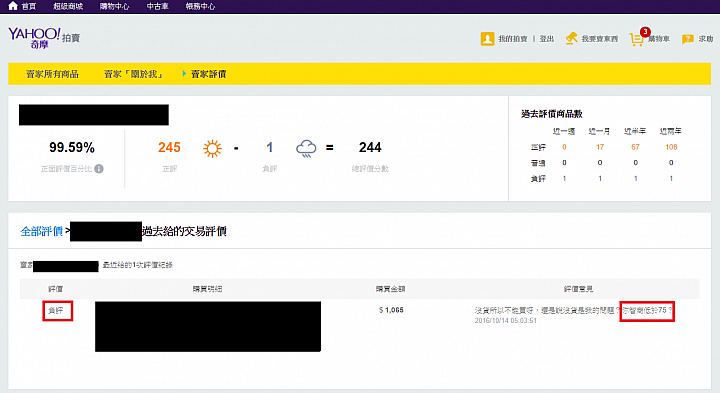Open 中古車 in top navigation
The image size is (720, 393).
(158, 6)
